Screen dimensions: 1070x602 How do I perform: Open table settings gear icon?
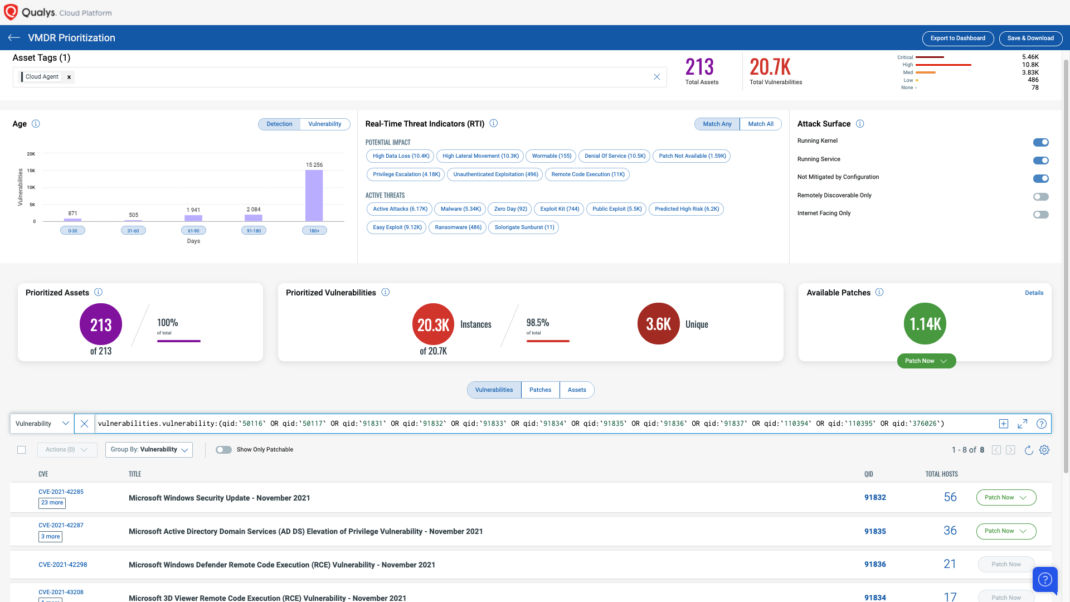[1044, 450]
